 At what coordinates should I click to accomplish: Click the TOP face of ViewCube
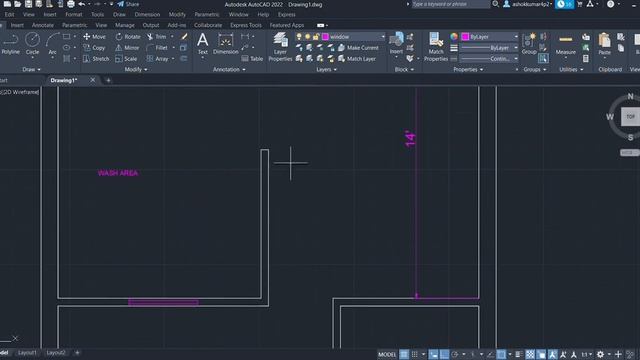point(630,117)
